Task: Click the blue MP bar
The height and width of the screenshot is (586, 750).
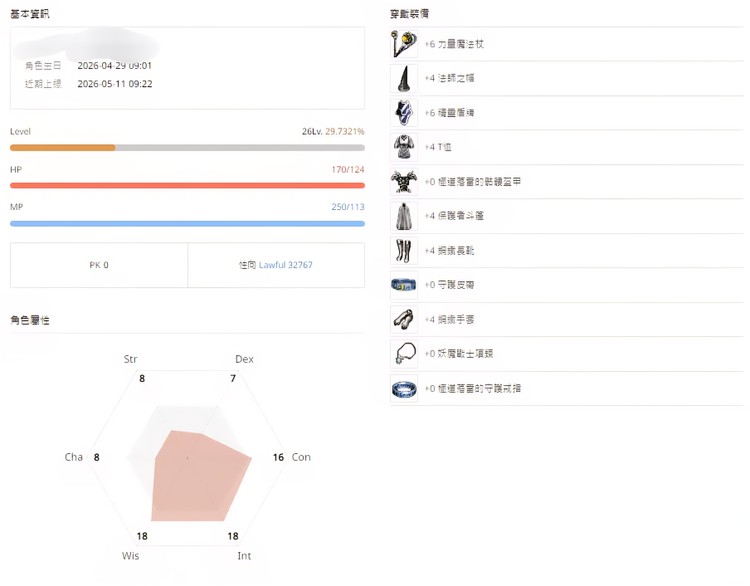Action: pyautogui.click(x=187, y=223)
